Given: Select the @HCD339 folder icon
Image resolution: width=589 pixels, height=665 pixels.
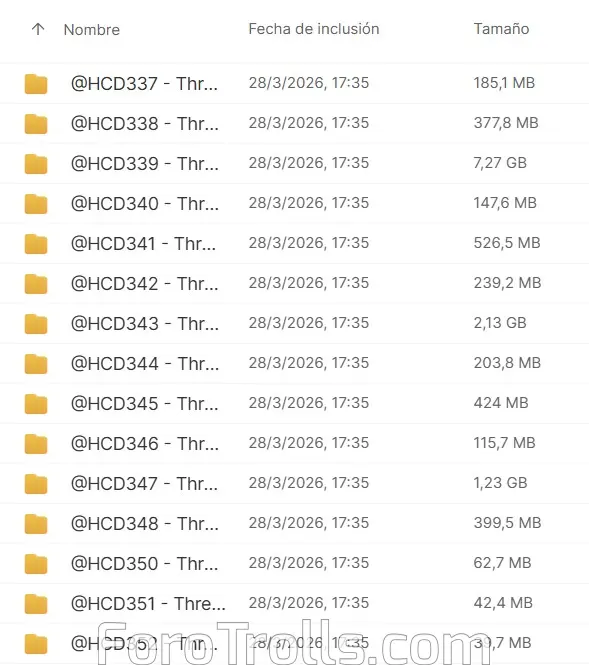Looking at the screenshot, I should [36, 164].
